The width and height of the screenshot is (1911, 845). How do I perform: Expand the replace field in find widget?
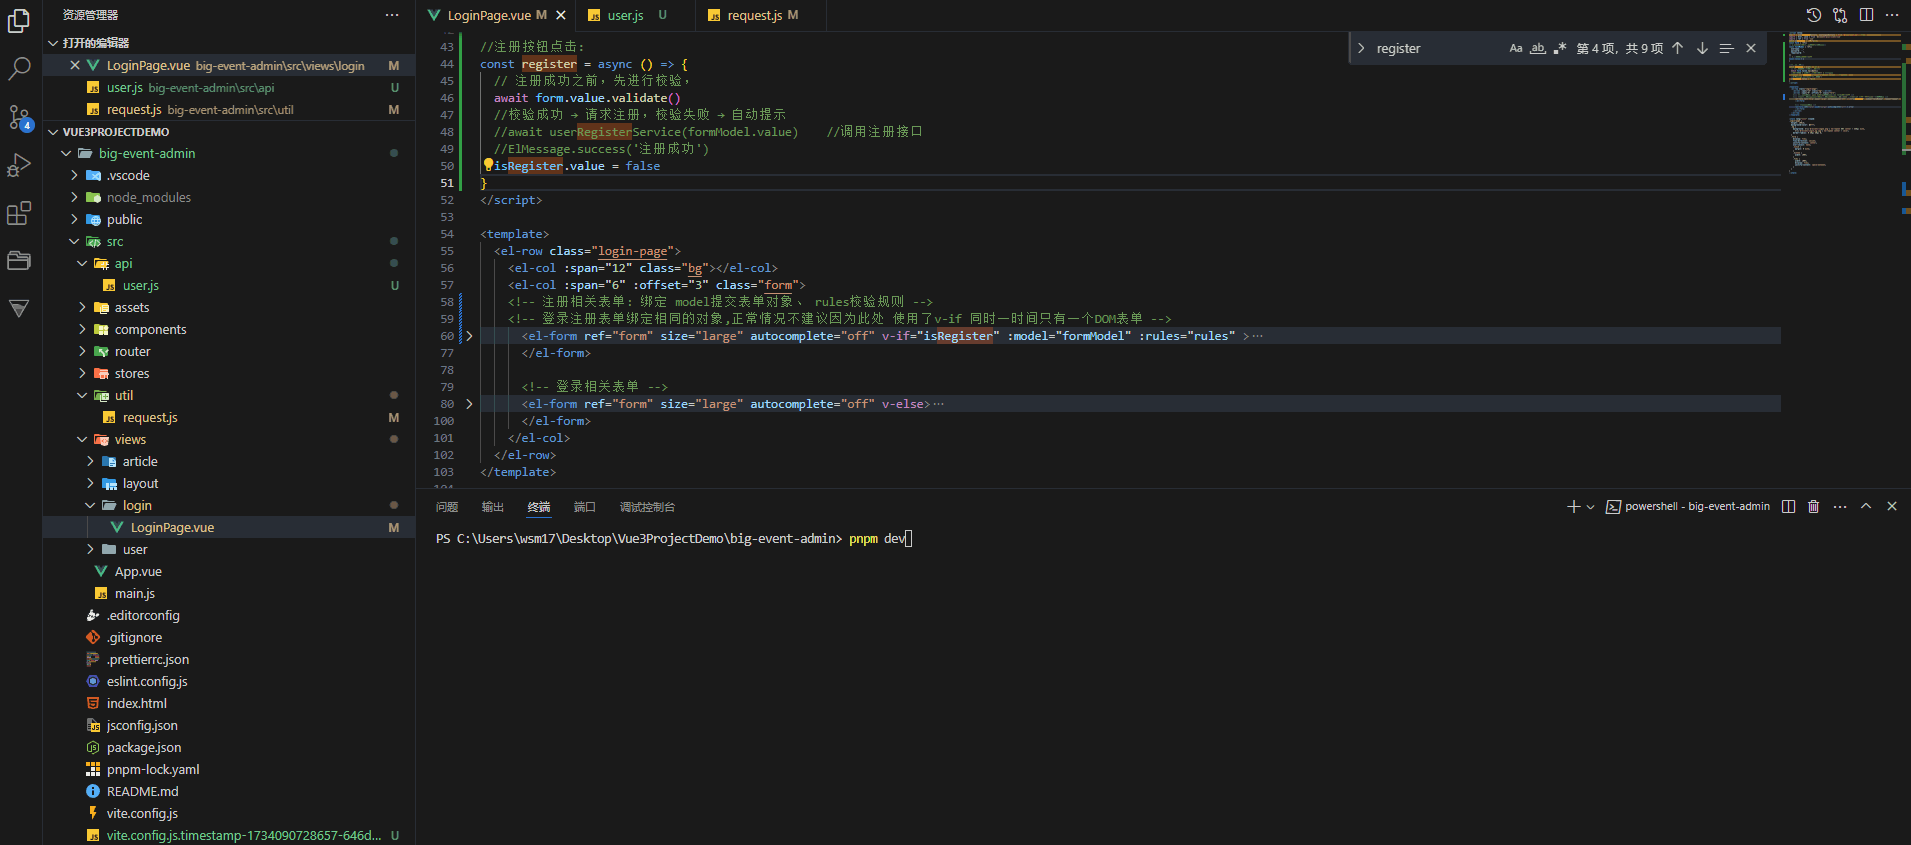point(1361,48)
